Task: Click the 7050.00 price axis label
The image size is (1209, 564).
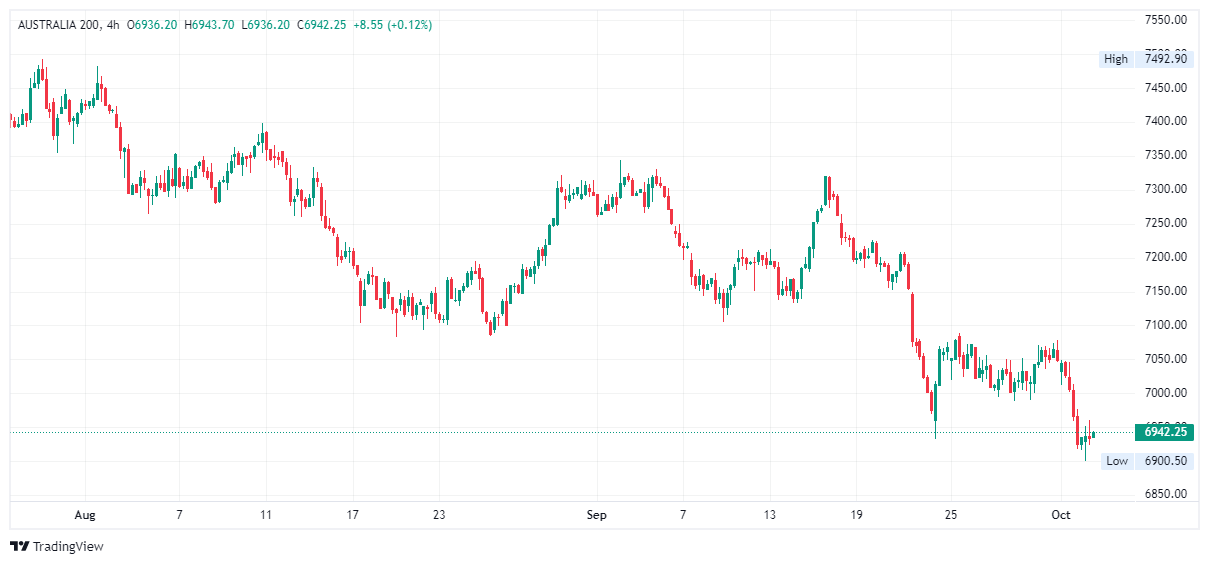Action: pyautogui.click(x=1165, y=359)
